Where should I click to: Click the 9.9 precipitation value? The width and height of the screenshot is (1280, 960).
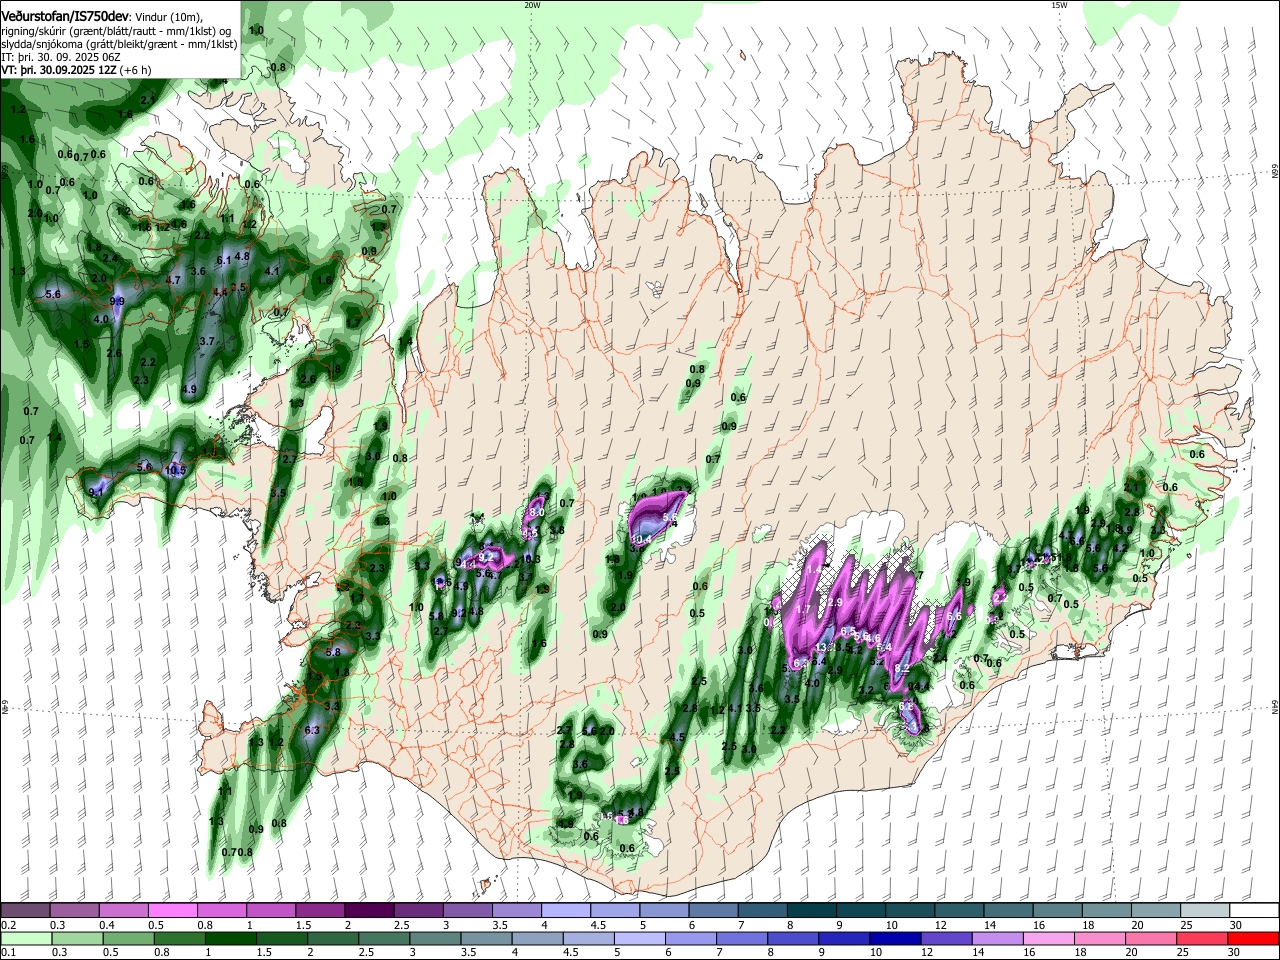(x=117, y=301)
